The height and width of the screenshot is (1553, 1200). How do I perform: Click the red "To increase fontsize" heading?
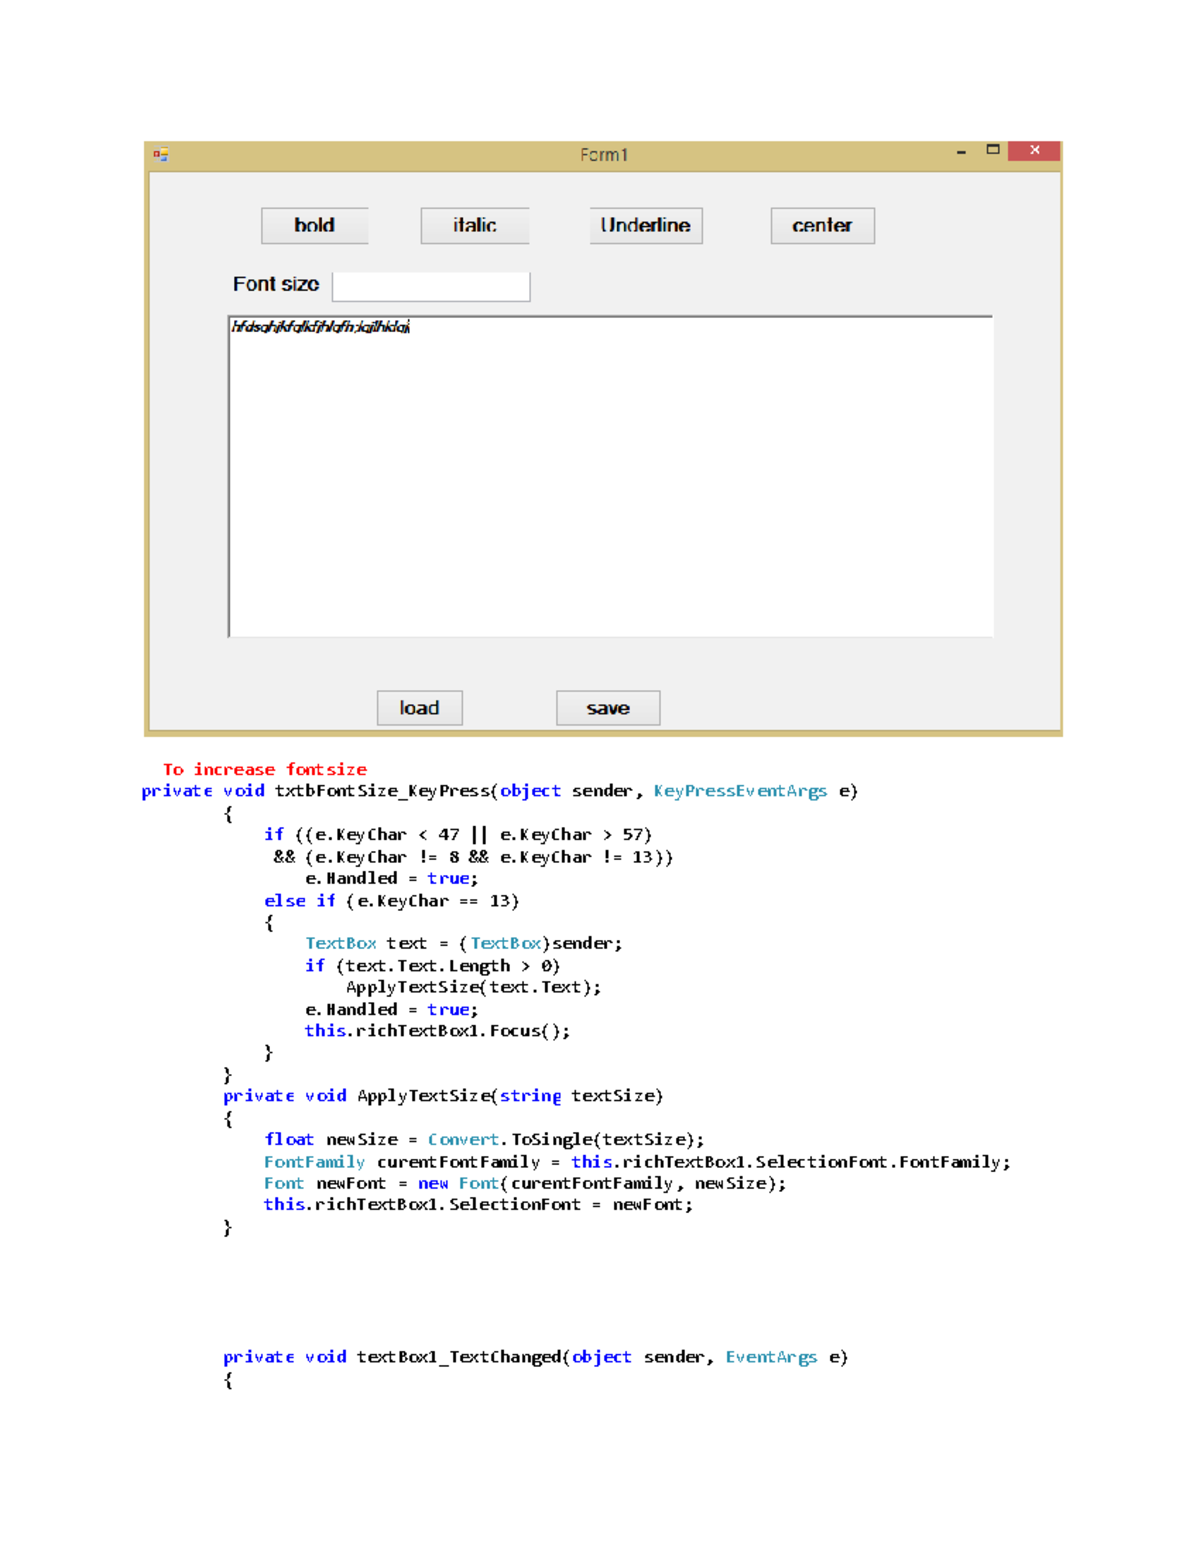(x=264, y=769)
